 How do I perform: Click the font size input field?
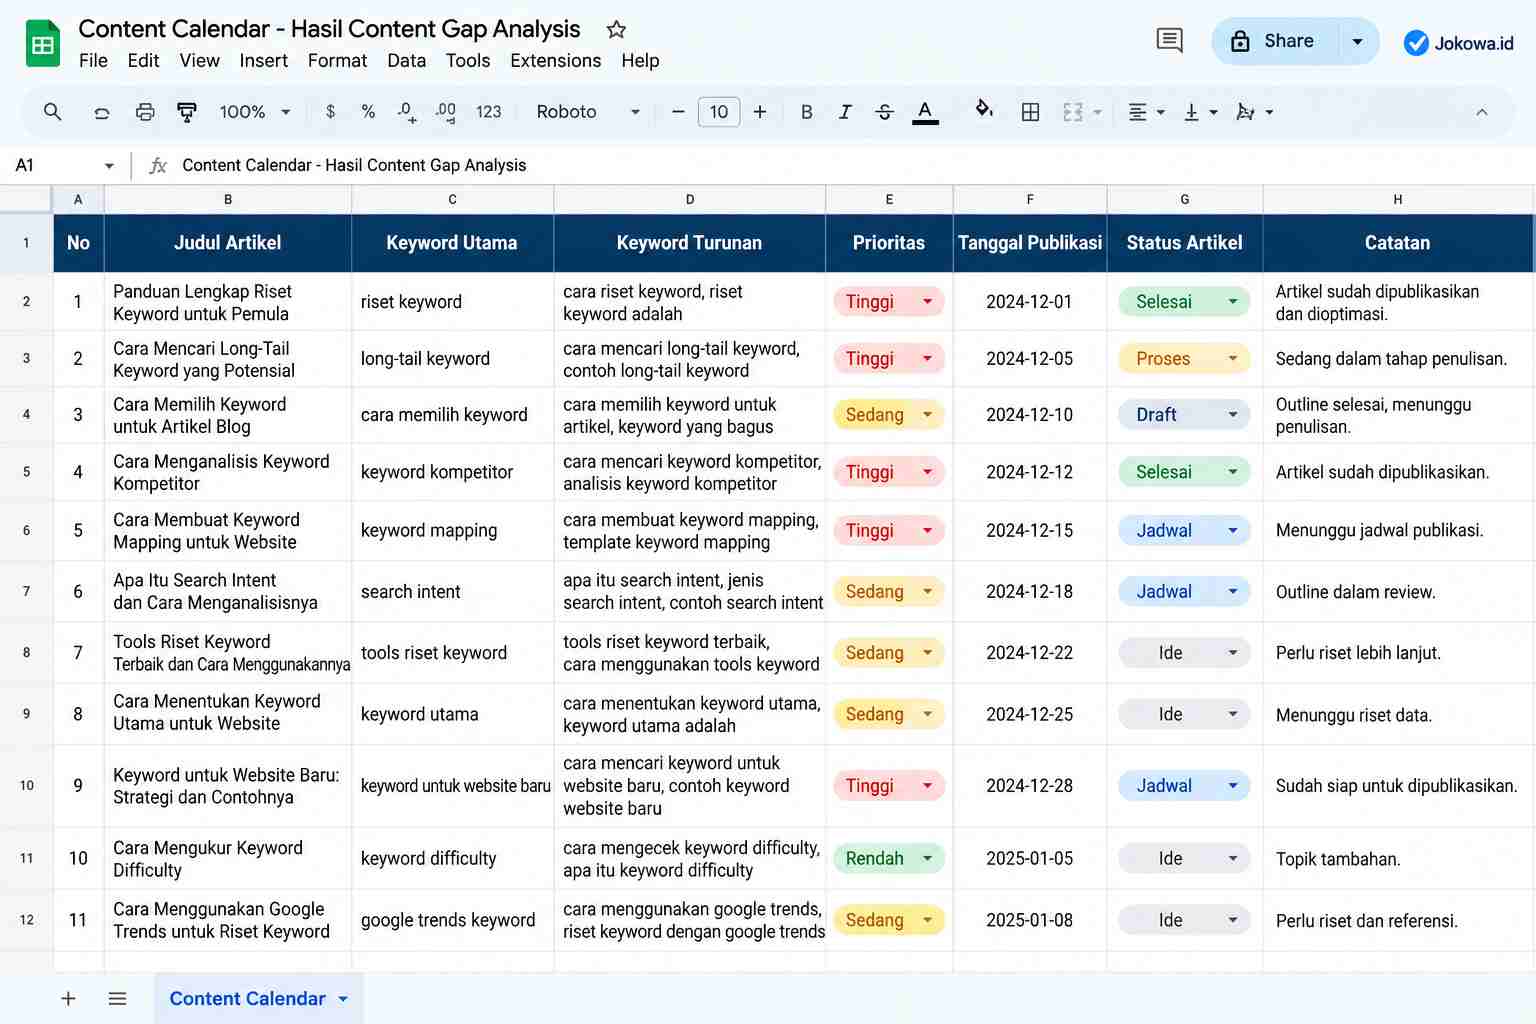(x=719, y=112)
